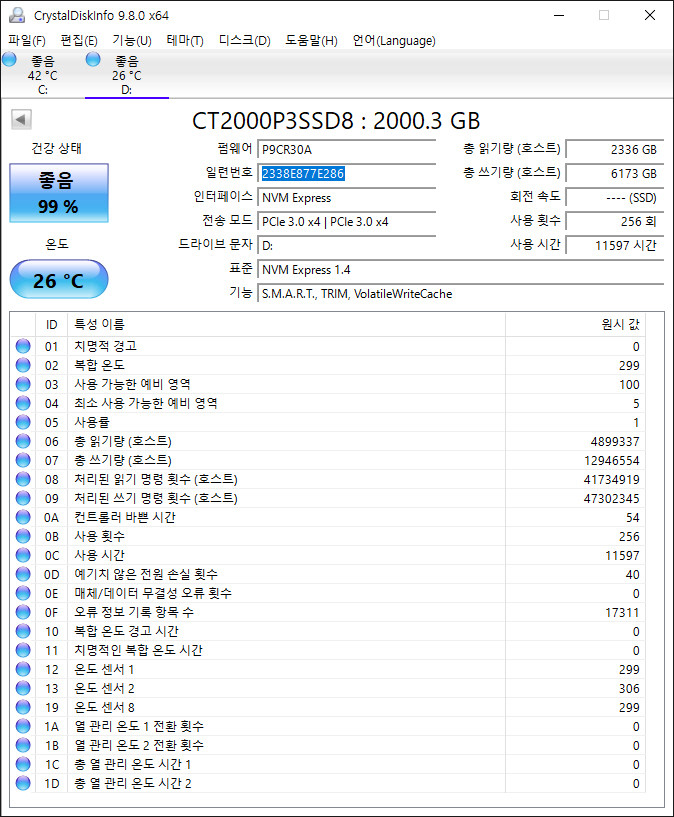
Task: Click the features field S.M.A.R.T., TRIM
Action: [461, 293]
